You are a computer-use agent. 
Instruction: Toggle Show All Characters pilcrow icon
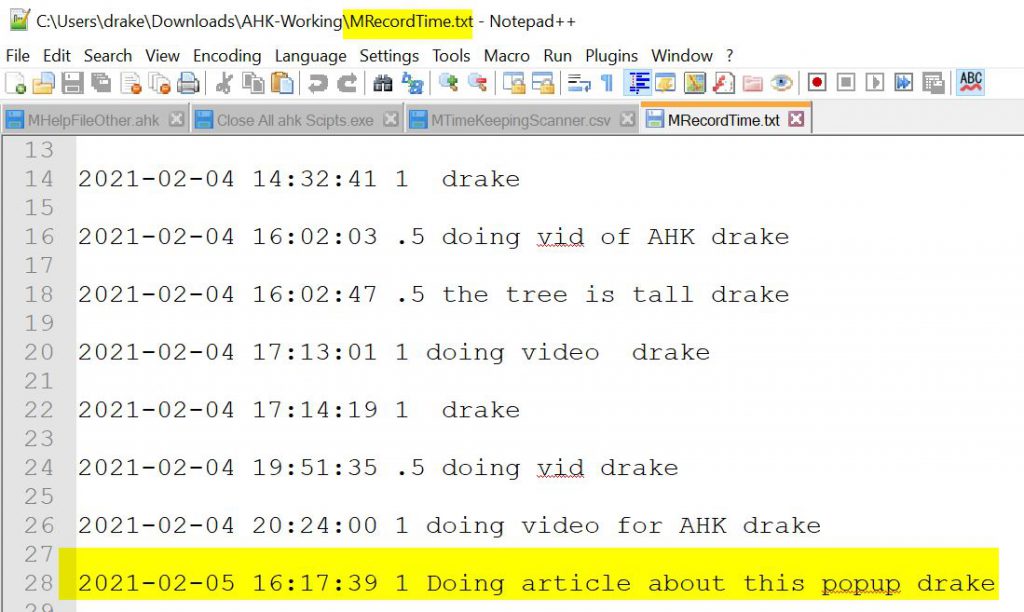click(607, 83)
